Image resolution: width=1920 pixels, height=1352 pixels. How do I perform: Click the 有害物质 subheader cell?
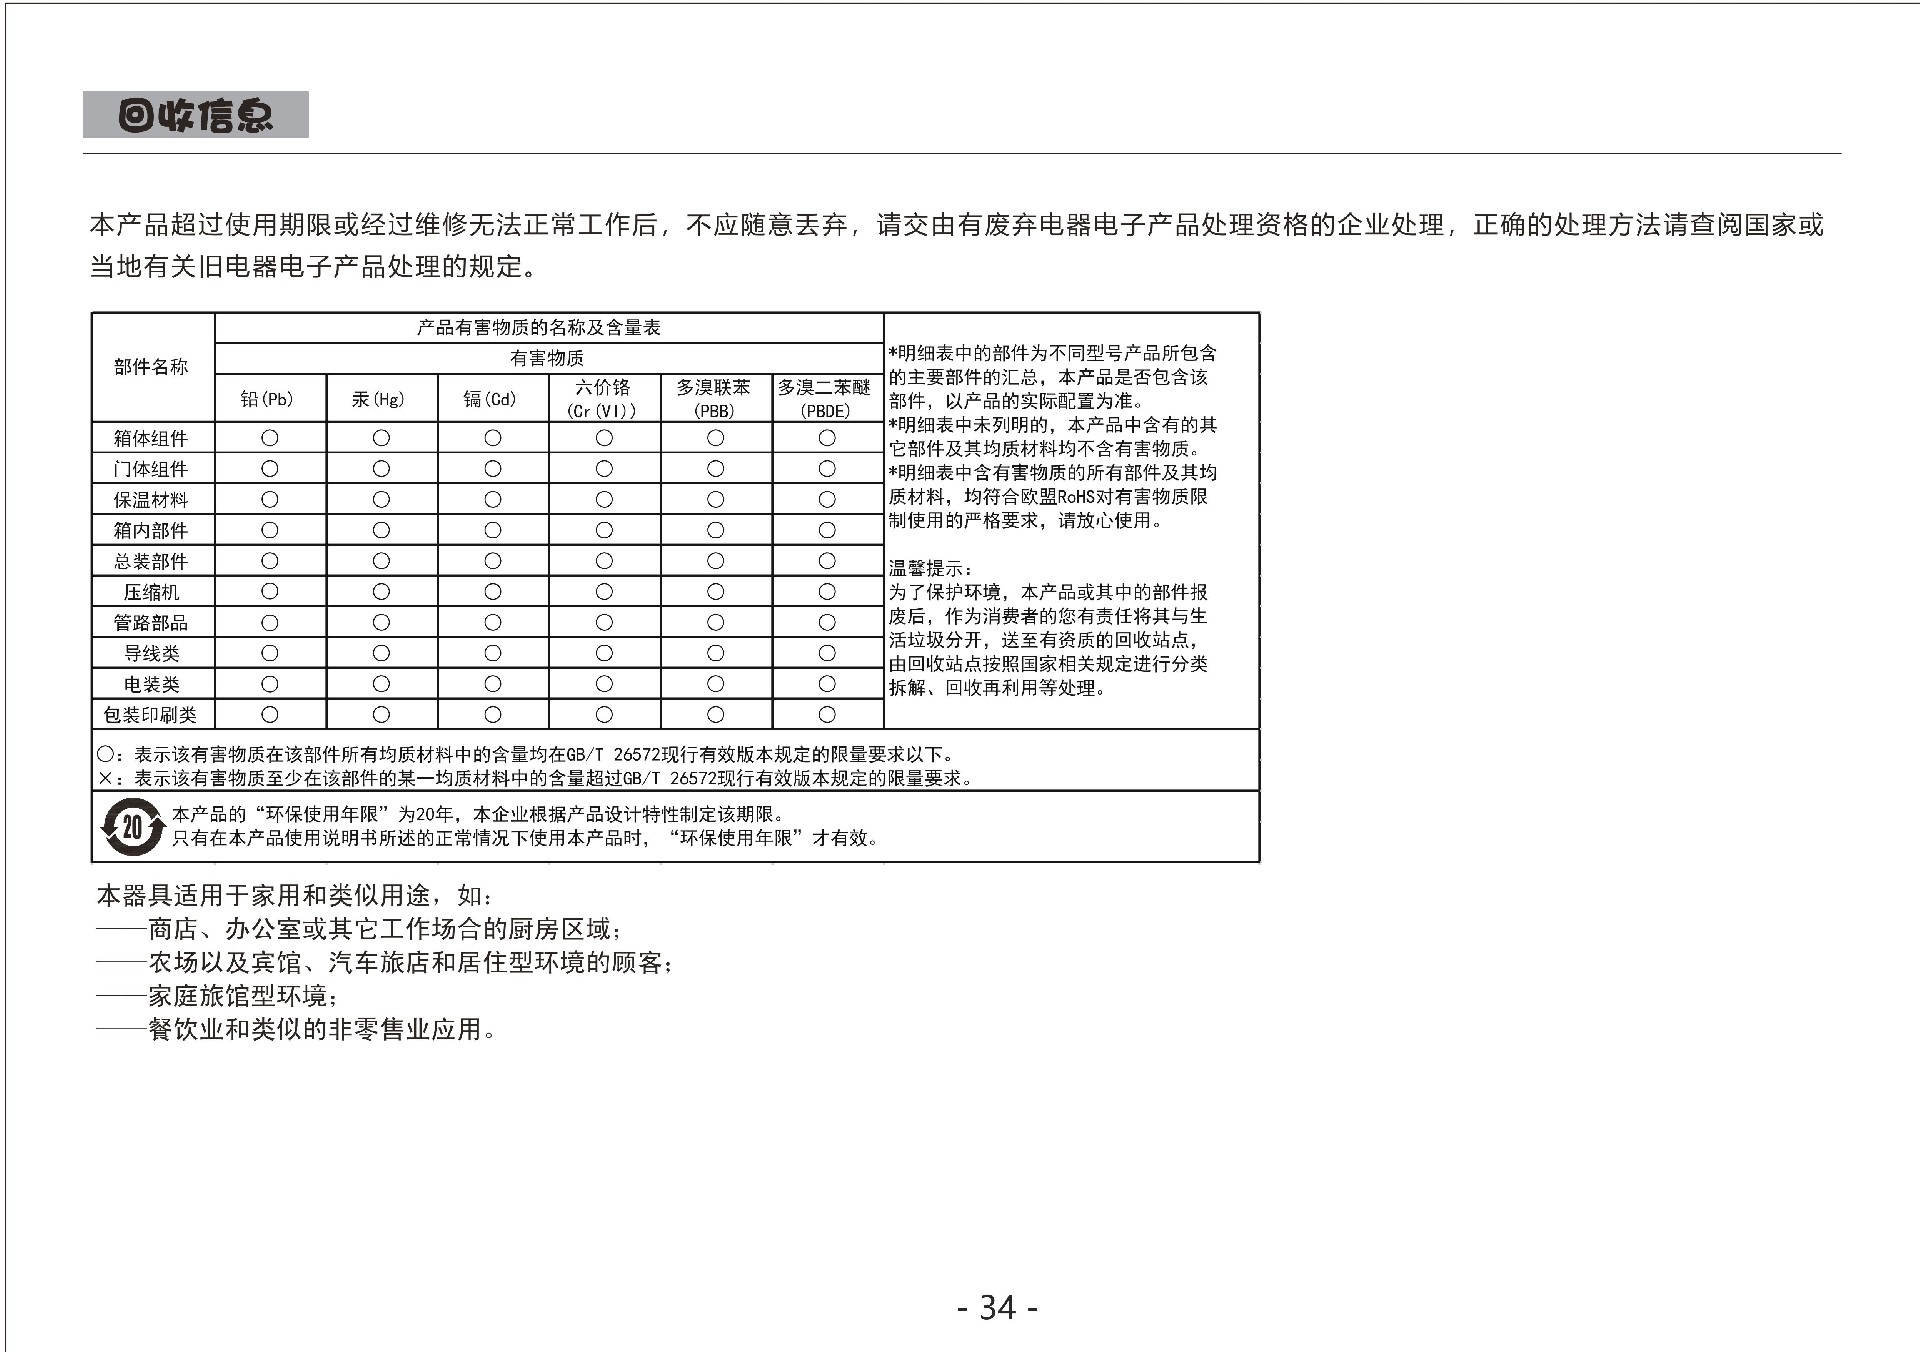547,358
